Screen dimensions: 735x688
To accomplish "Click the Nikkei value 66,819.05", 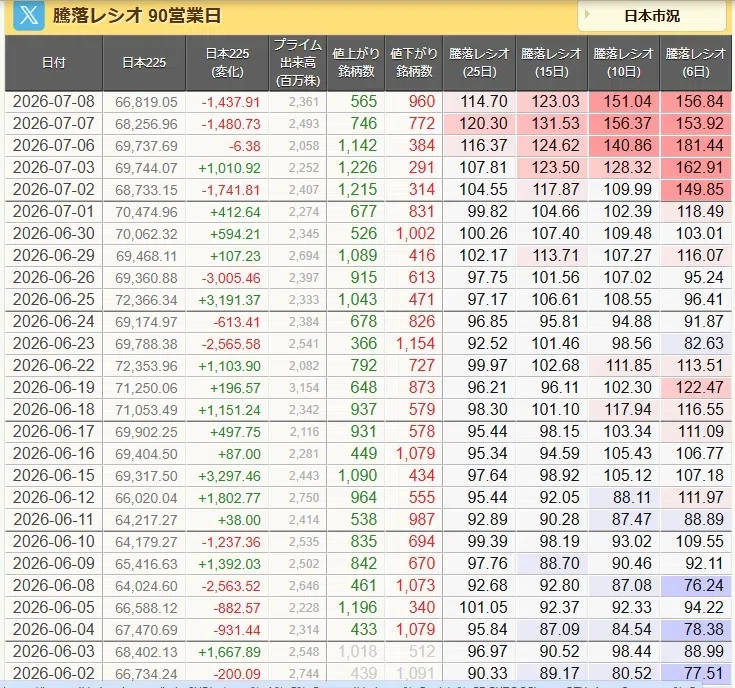I will coord(146,102).
